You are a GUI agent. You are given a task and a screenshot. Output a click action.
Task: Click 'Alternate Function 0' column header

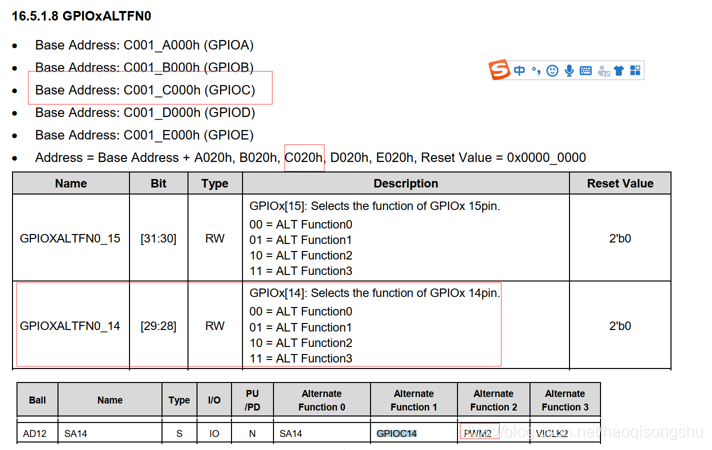click(x=322, y=400)
